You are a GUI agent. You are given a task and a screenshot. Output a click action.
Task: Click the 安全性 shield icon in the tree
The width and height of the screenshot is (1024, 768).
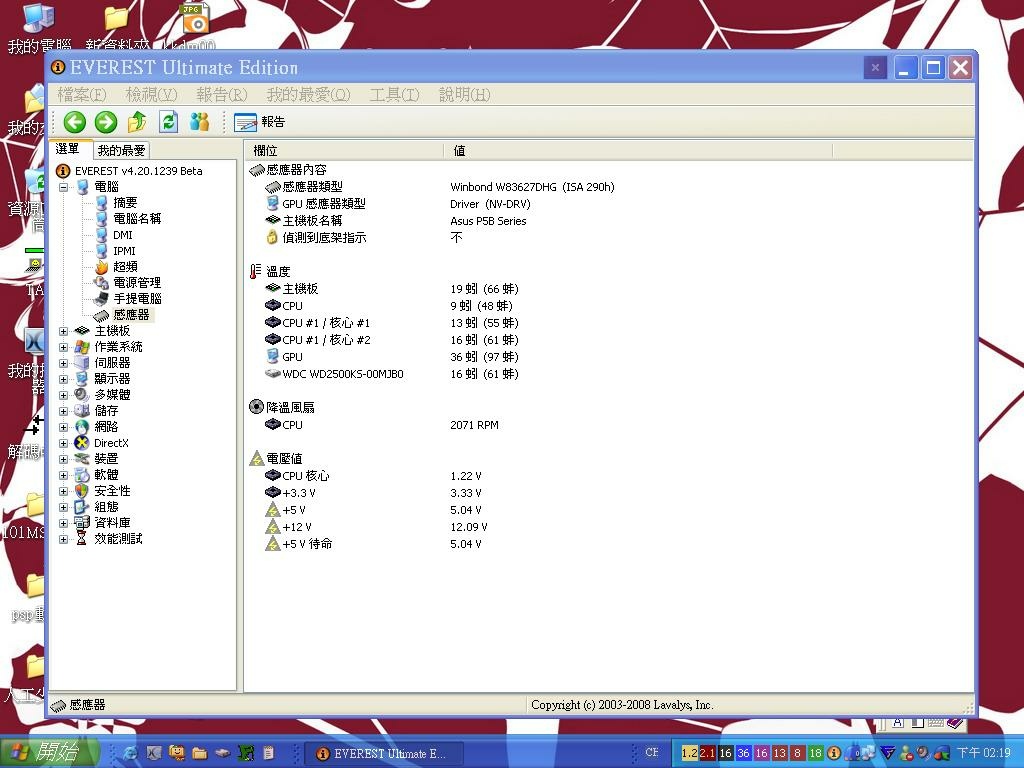(82, 491)
